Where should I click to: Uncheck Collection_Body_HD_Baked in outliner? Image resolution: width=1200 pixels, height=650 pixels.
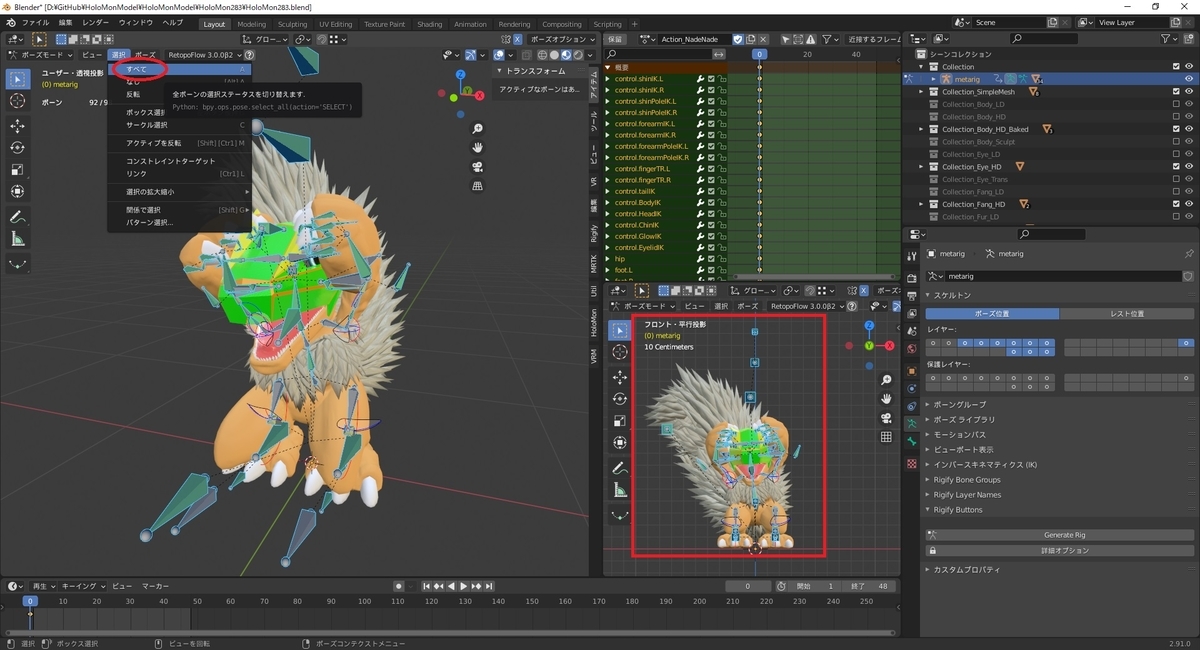(x=1175, y=129)
